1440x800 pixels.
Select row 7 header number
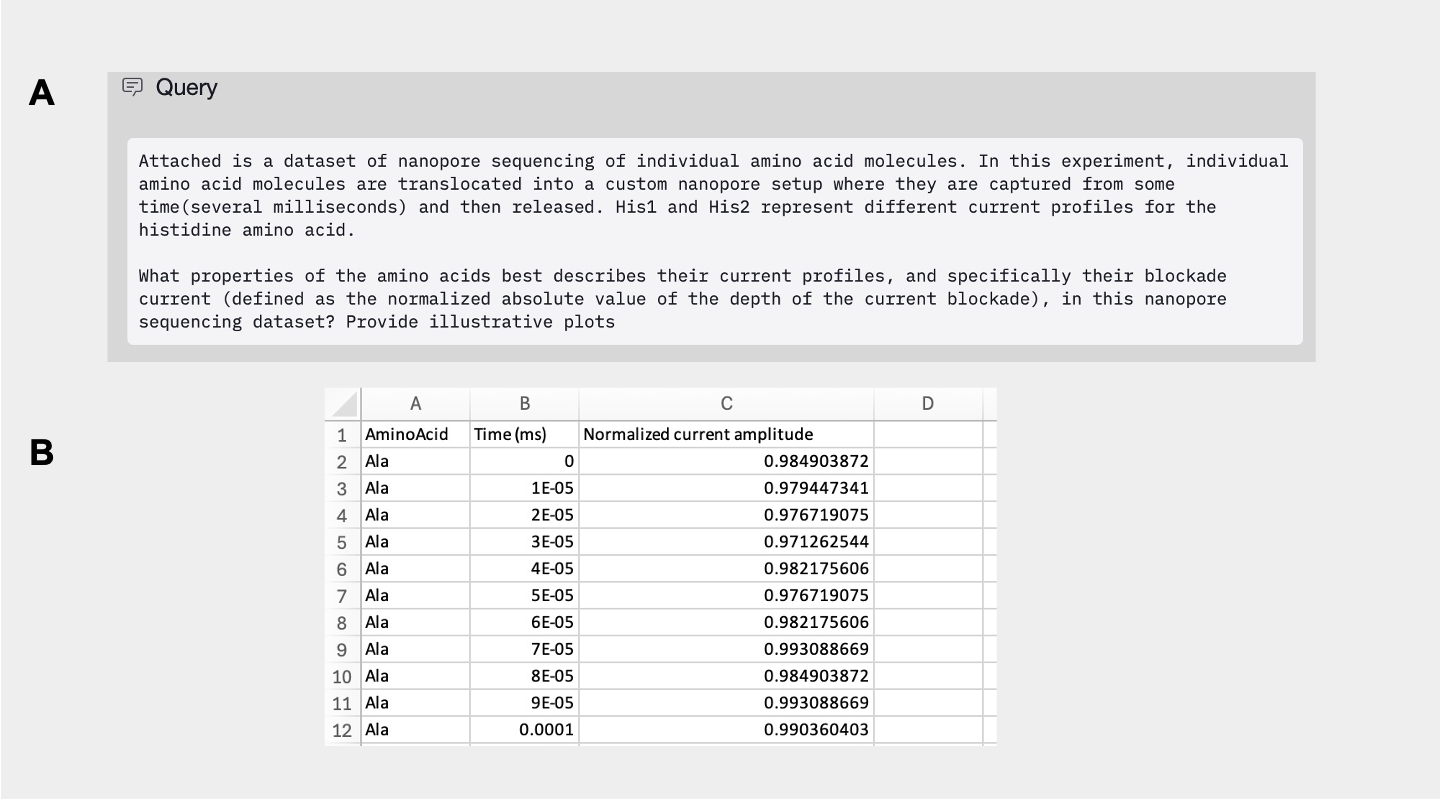343,596
